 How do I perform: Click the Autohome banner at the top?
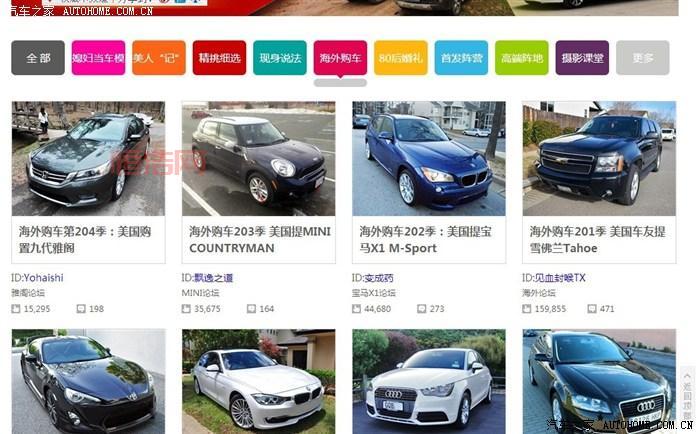pyautogui.click(x=345, y=8)
